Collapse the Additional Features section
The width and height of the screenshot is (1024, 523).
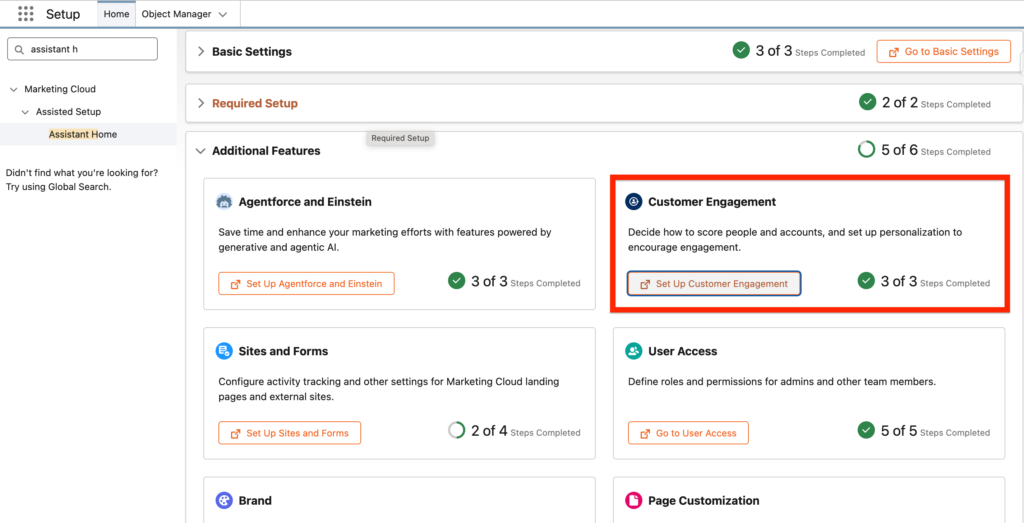click(x=201, y=151)
